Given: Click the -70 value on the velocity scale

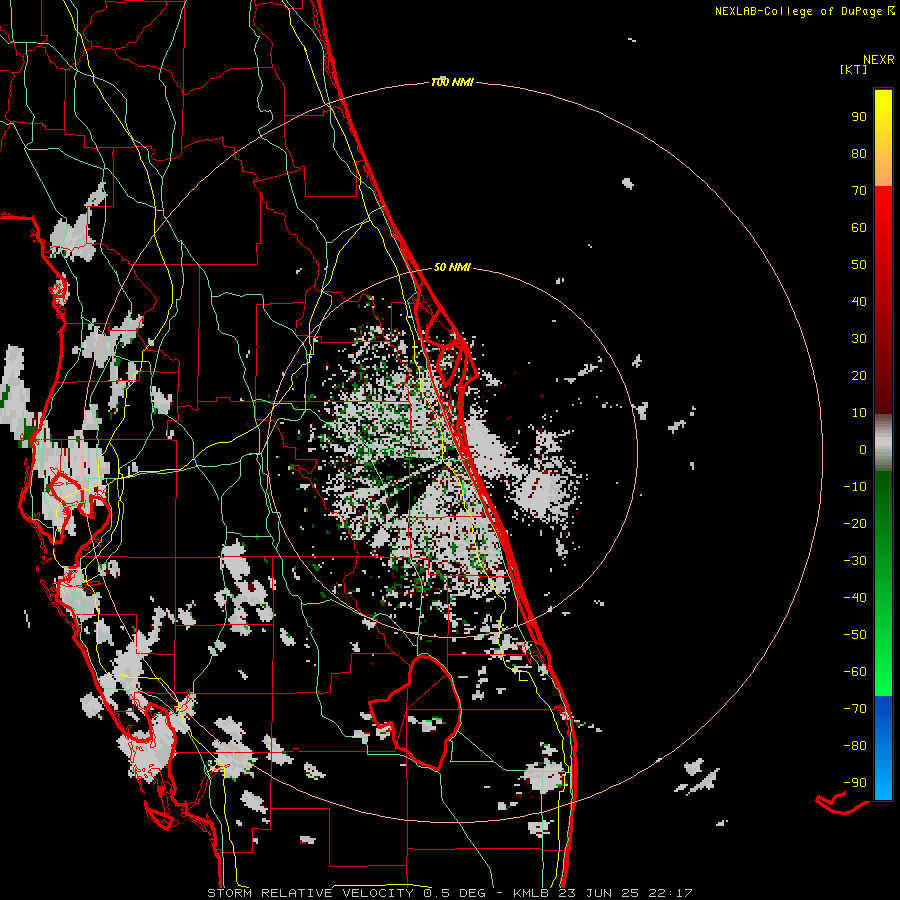Looking at the screenshot, I should click(855, 709).
